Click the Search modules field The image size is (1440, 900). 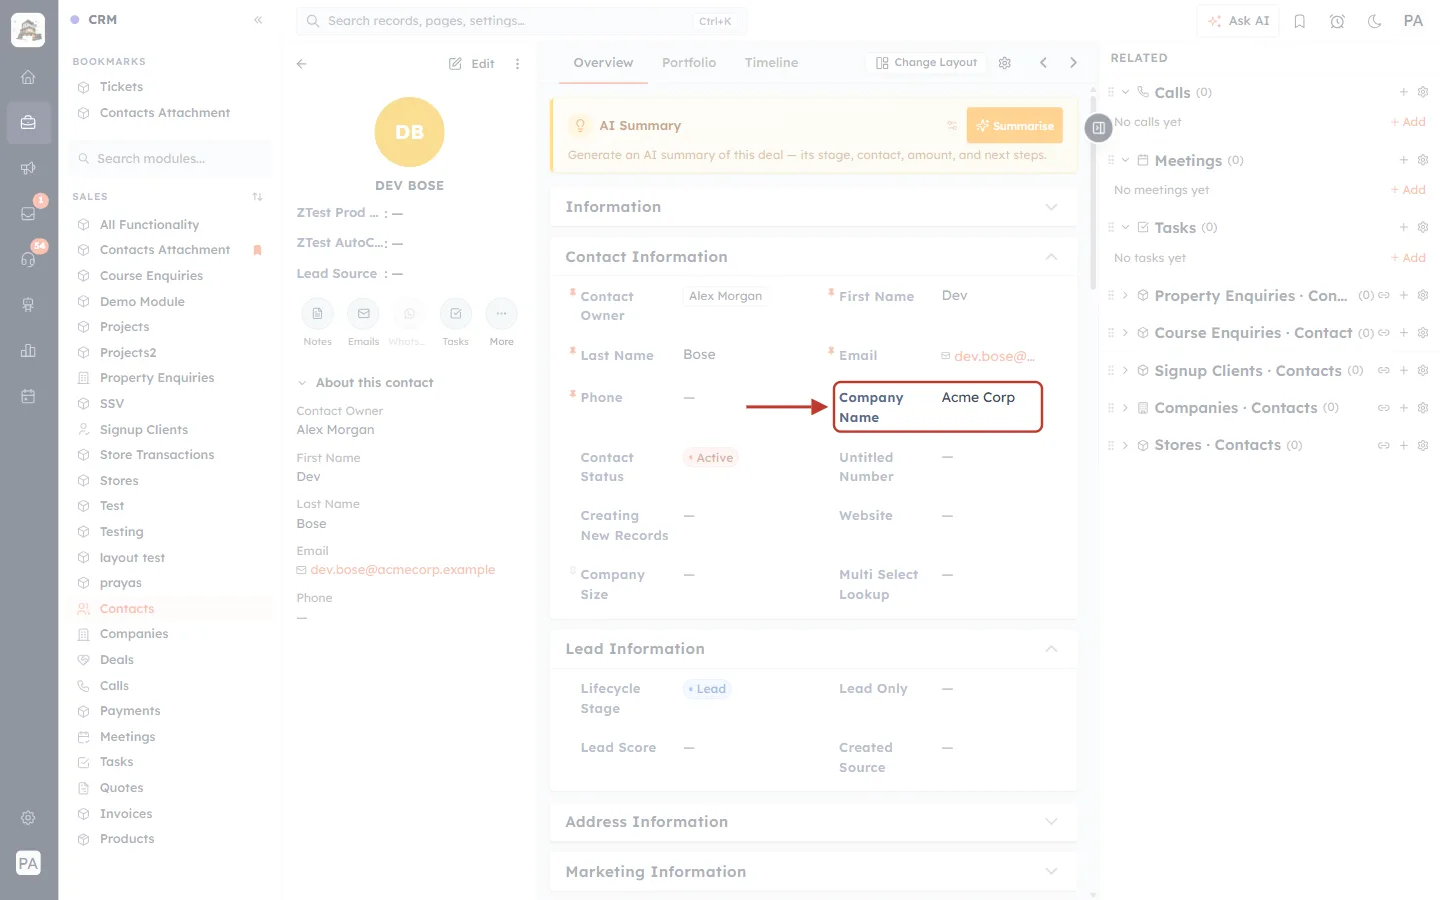170,158
